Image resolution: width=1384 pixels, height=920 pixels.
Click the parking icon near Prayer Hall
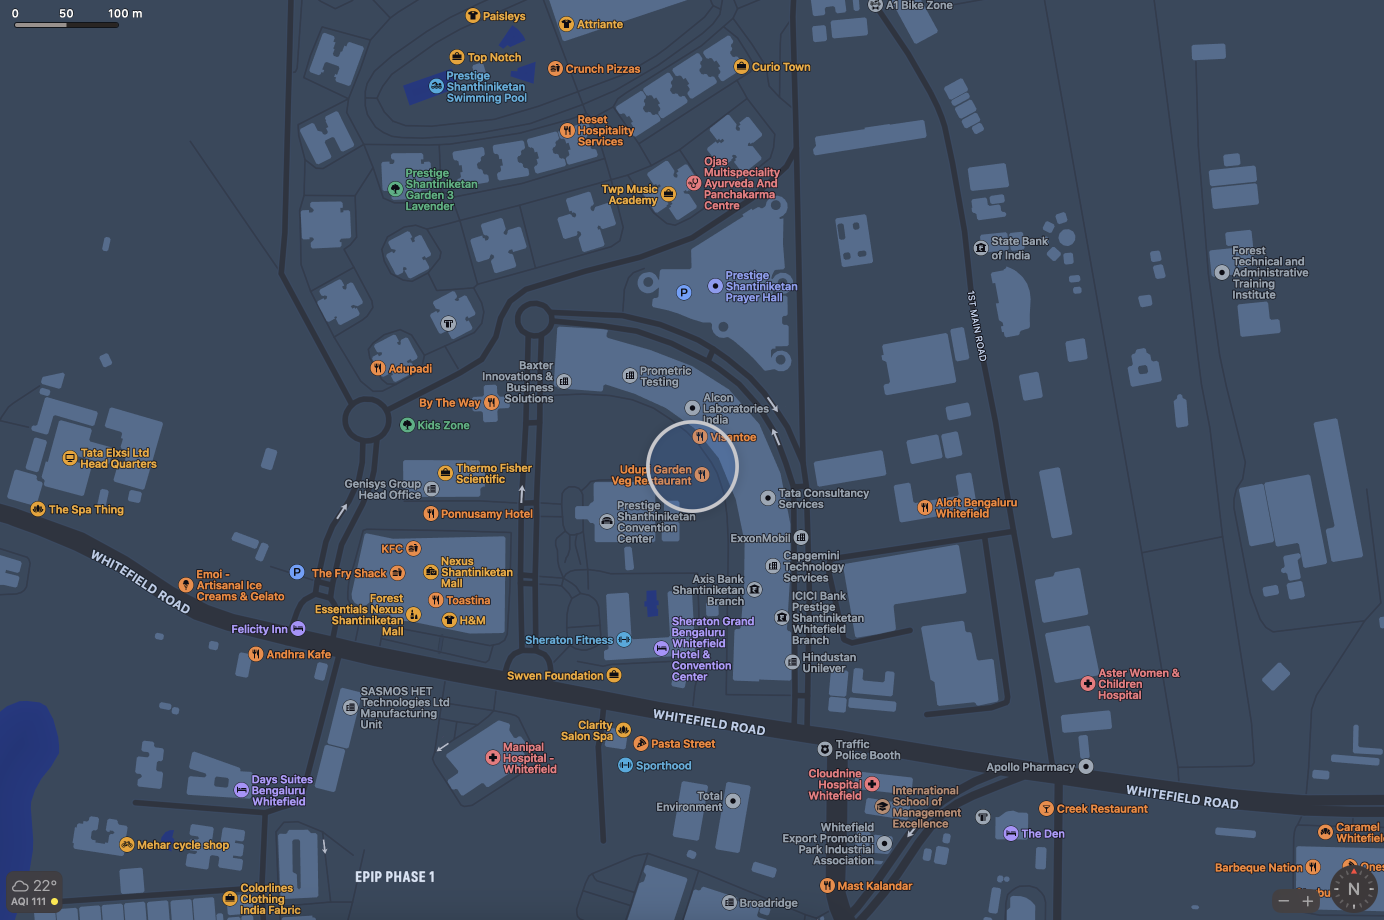(684, 293)
